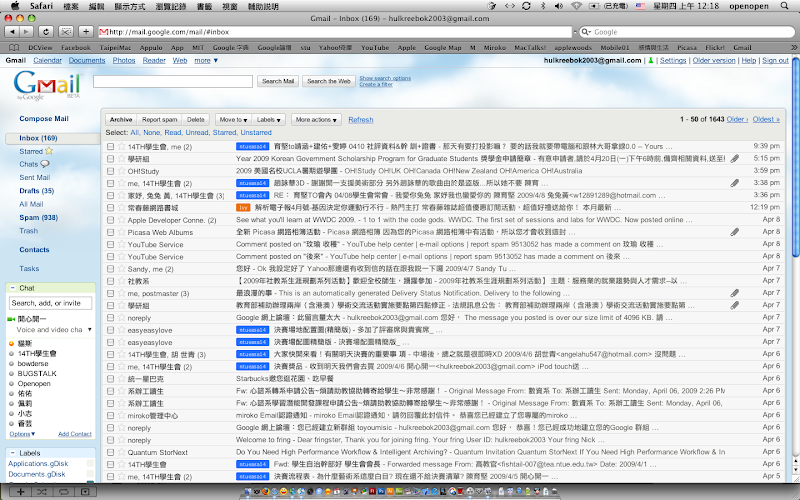Click the speech bubble beside Chats
The width and height of the screenshot is (800, 500).
(45, 164)
